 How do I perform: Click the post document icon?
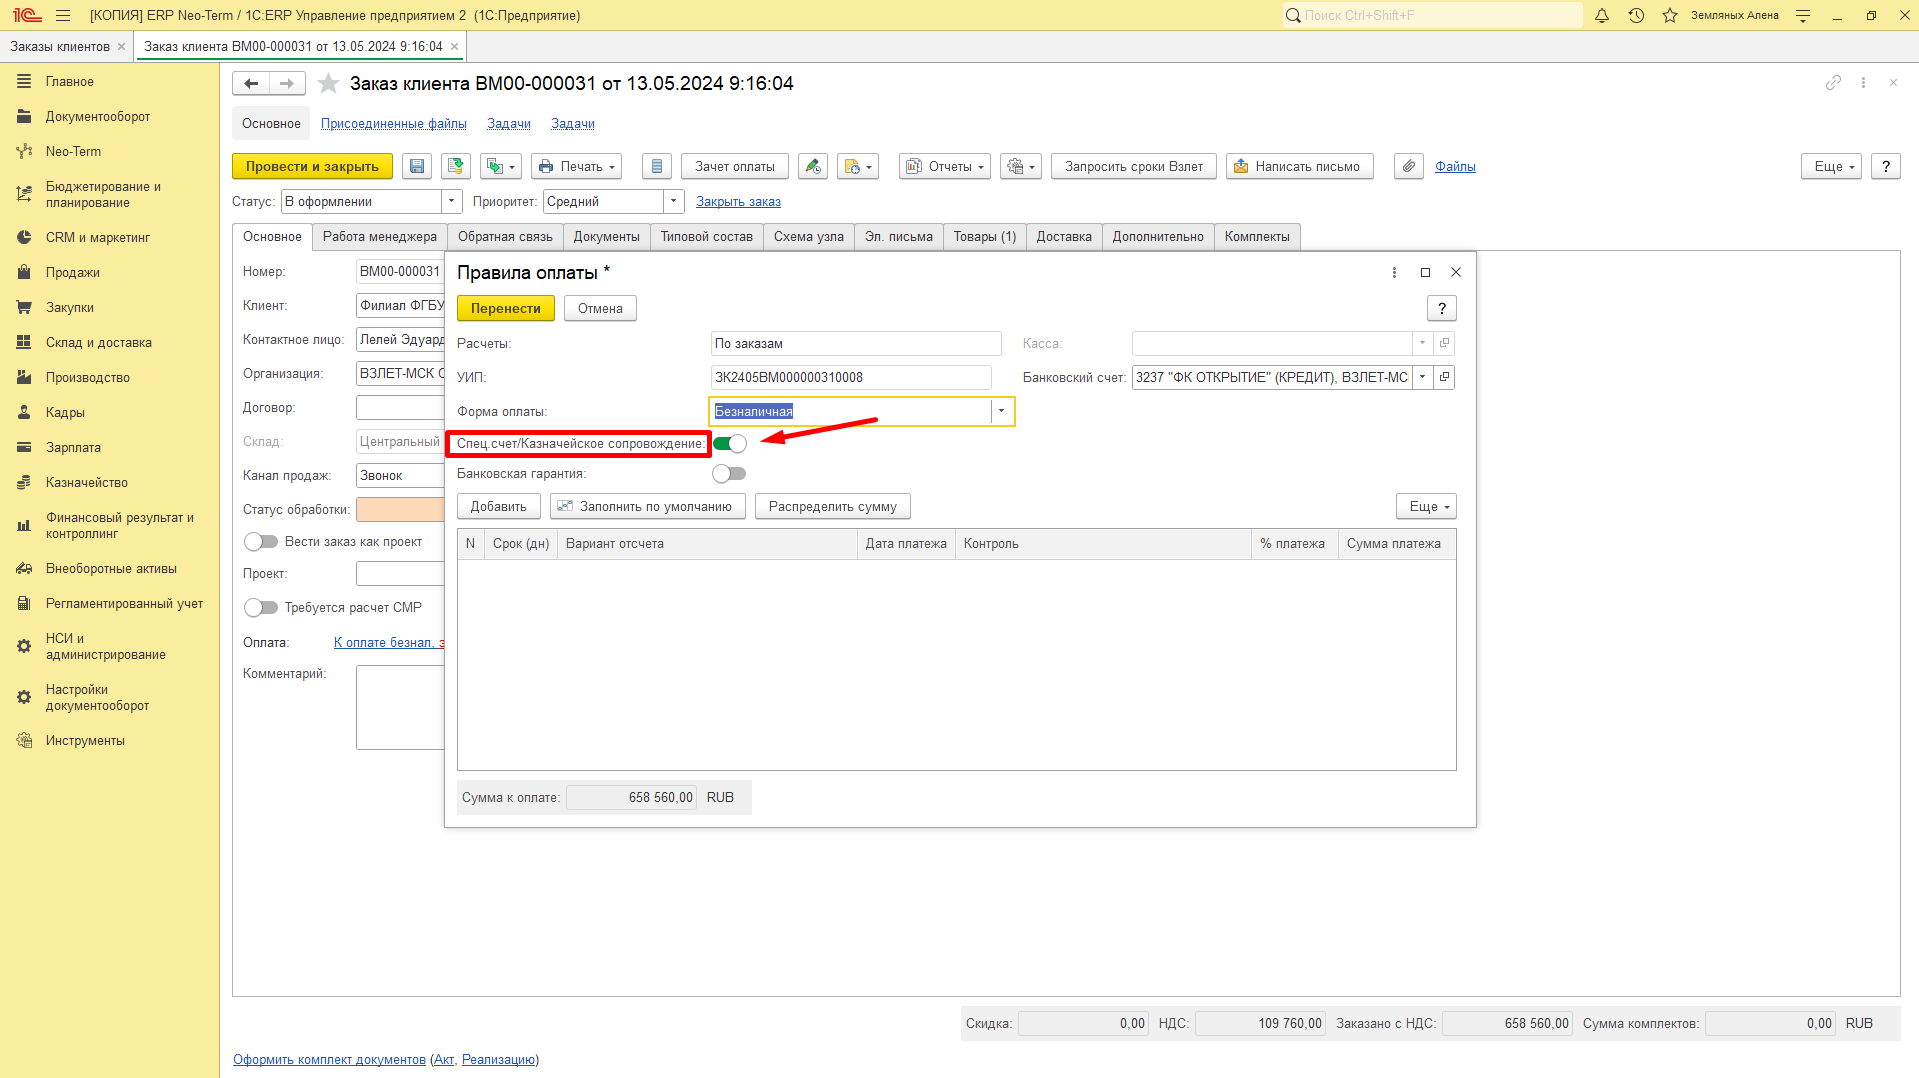point(456,166)
